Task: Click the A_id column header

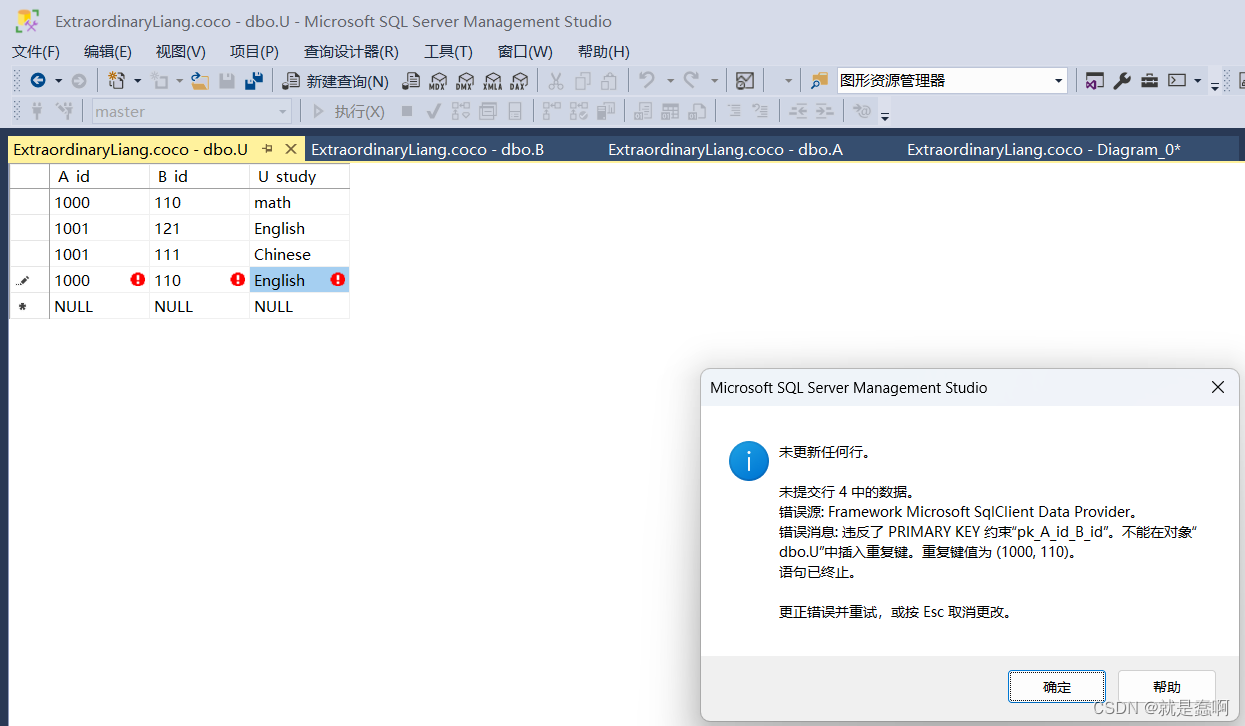Action: [99, 176]
